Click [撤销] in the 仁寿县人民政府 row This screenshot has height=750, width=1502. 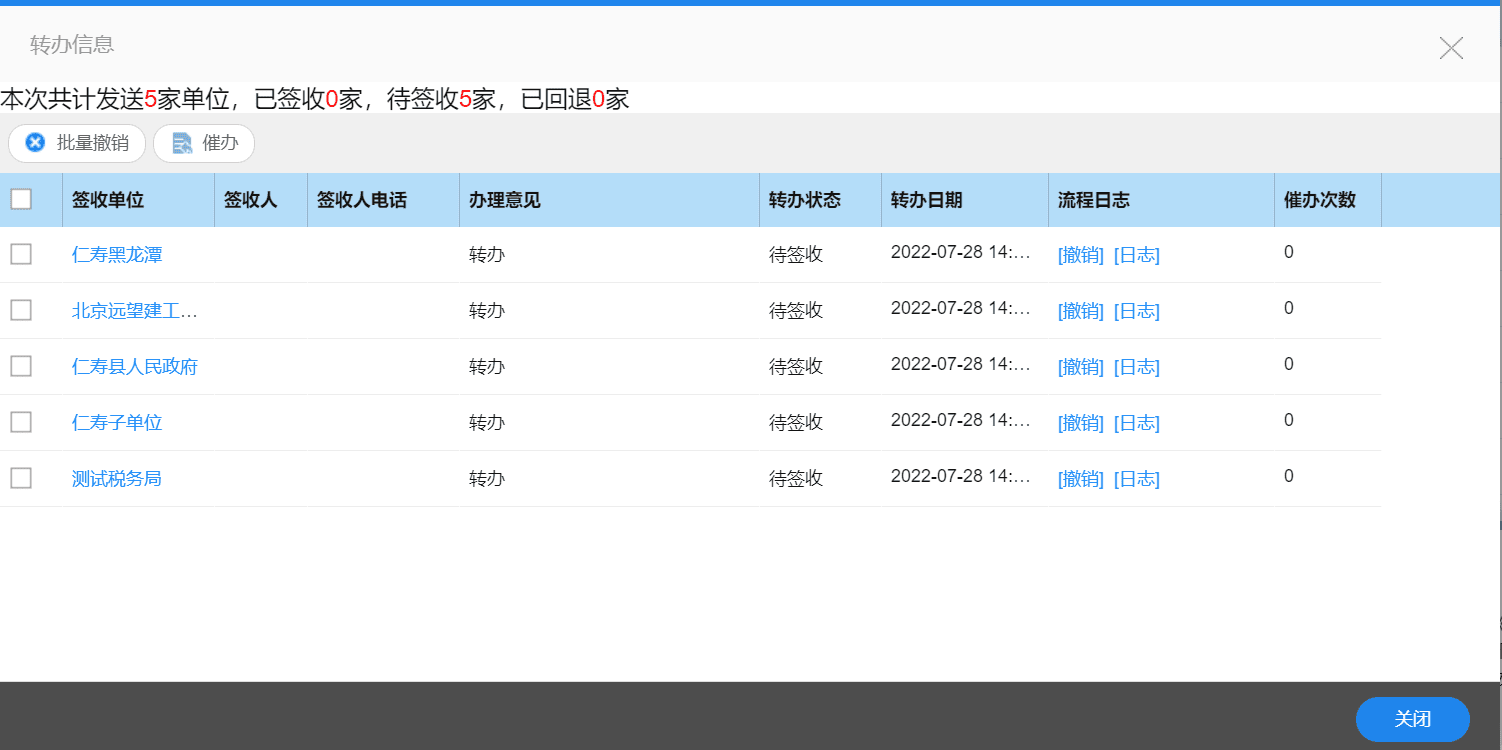[x=1081, y=367]
